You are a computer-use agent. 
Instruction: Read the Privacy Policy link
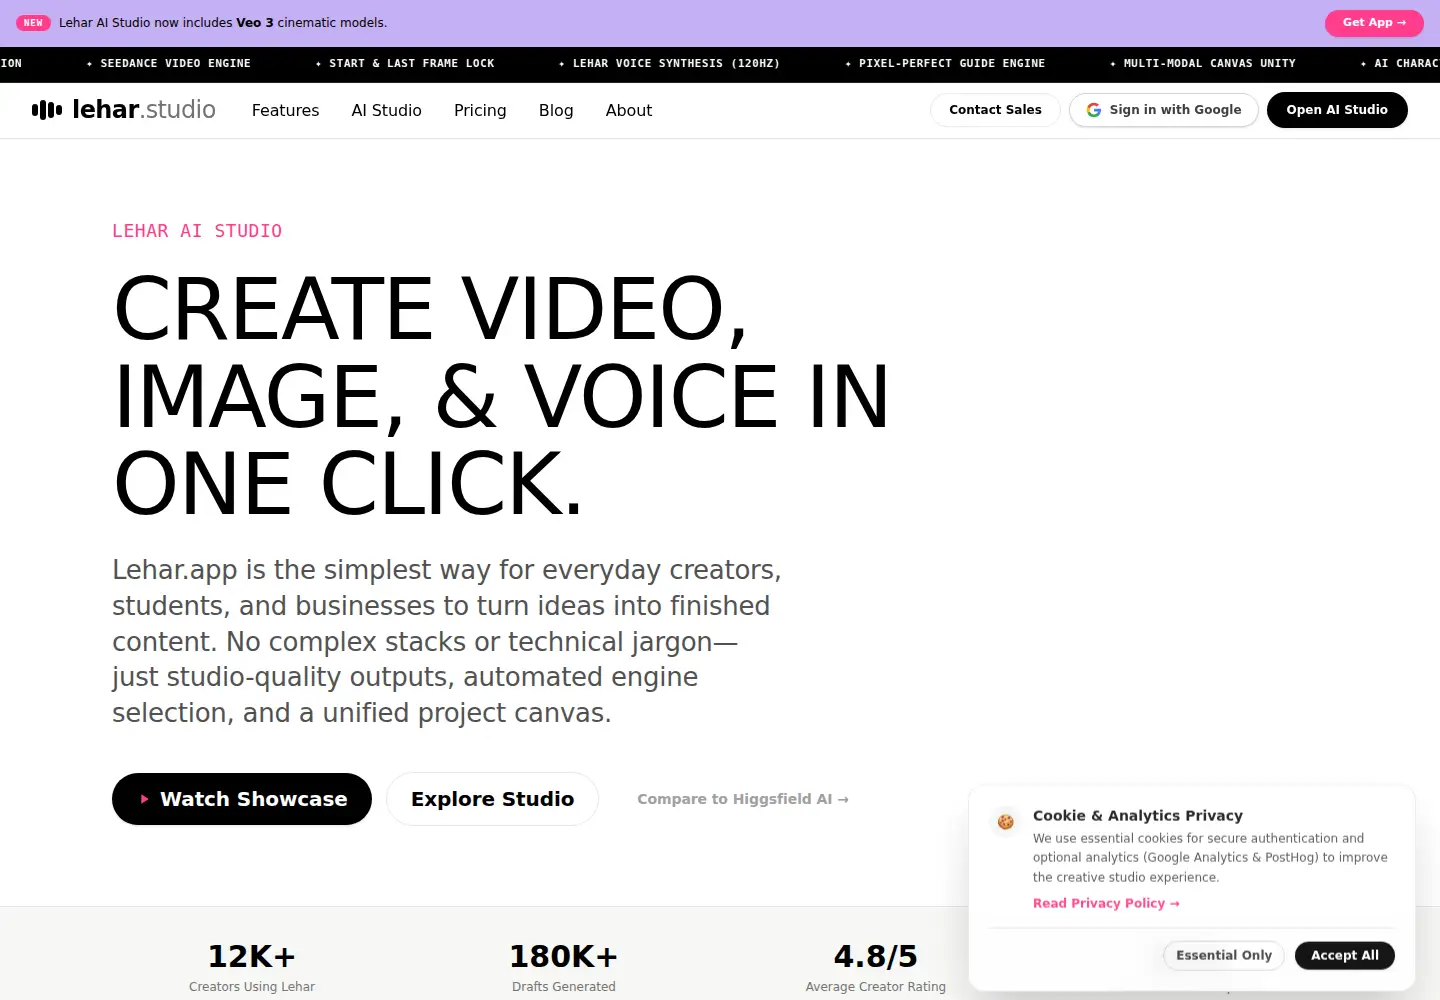1106,903
